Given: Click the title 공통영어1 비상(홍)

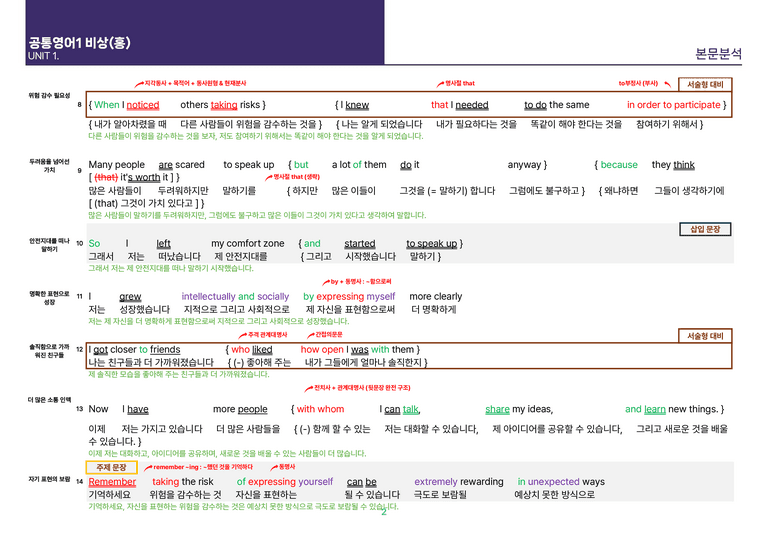Looking at the screenshot, I should pyautogui.click(x=79, y=43).
